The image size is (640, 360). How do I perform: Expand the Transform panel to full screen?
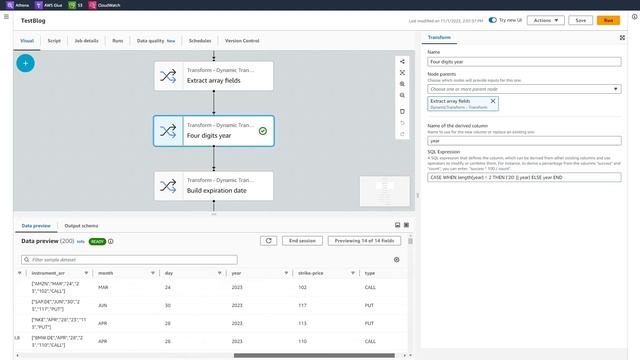tap(622, 38)
